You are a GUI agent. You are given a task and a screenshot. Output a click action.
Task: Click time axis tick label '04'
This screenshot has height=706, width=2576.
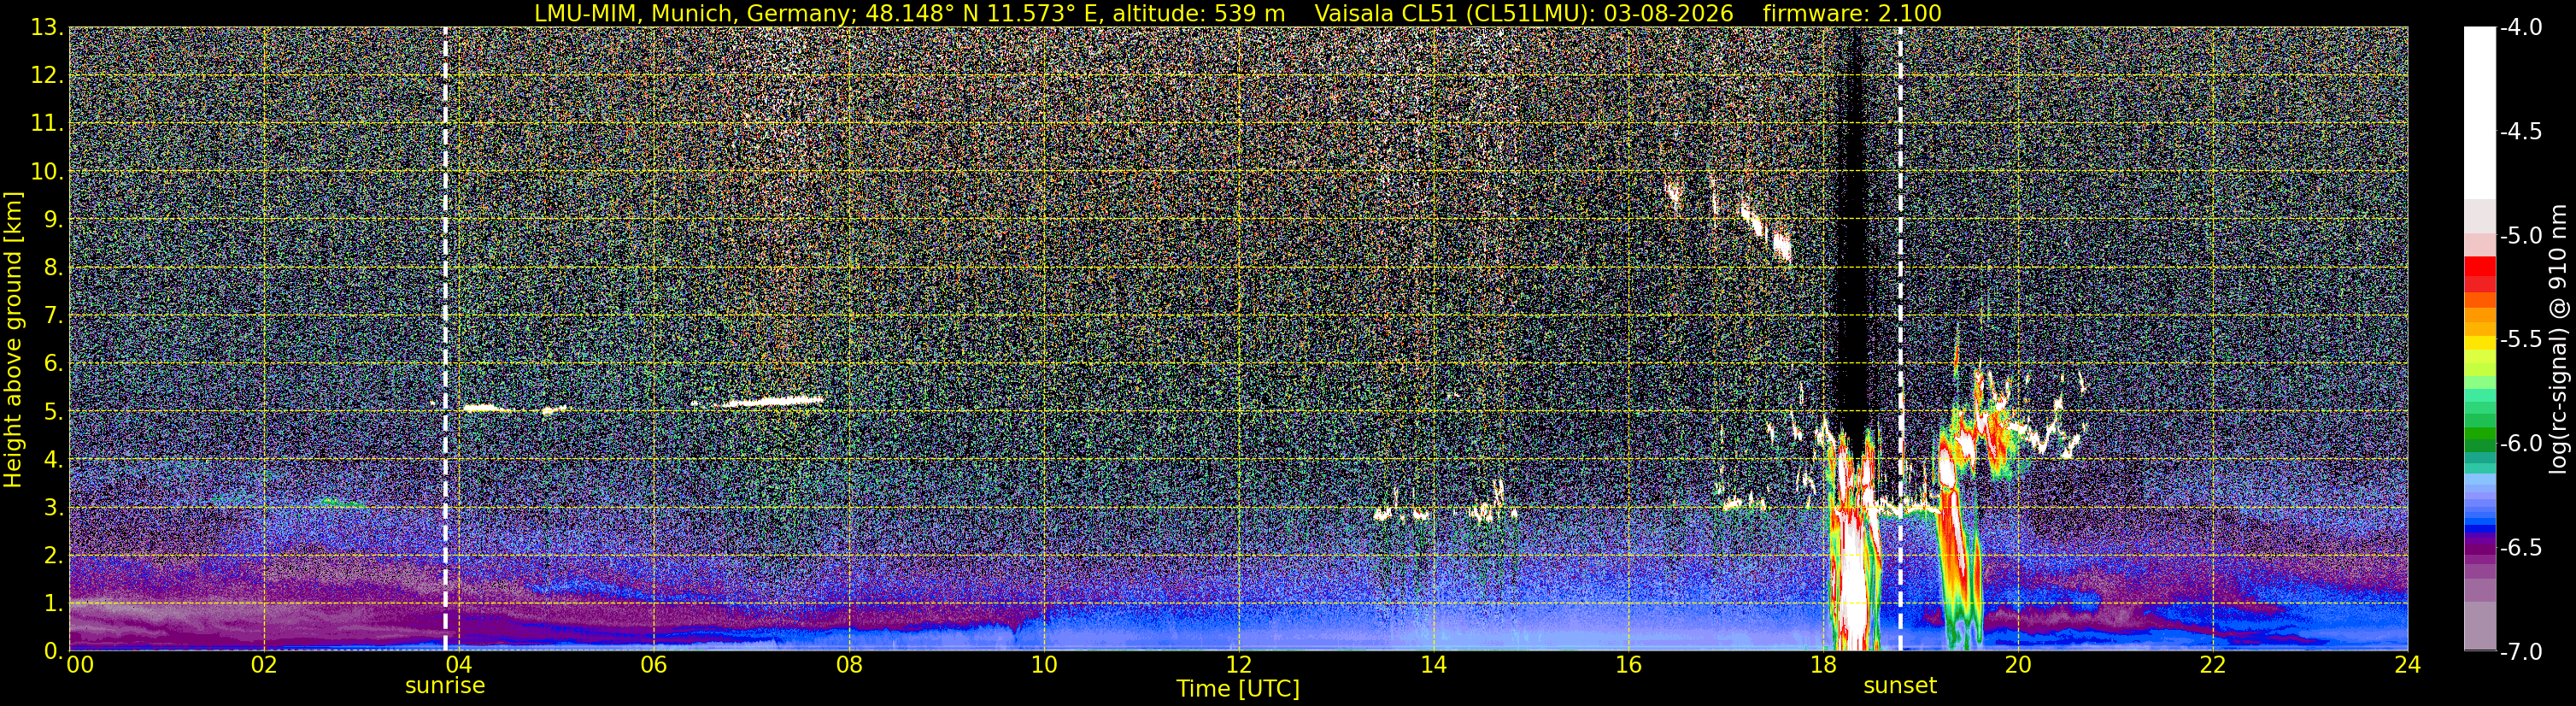coord(458,665)
